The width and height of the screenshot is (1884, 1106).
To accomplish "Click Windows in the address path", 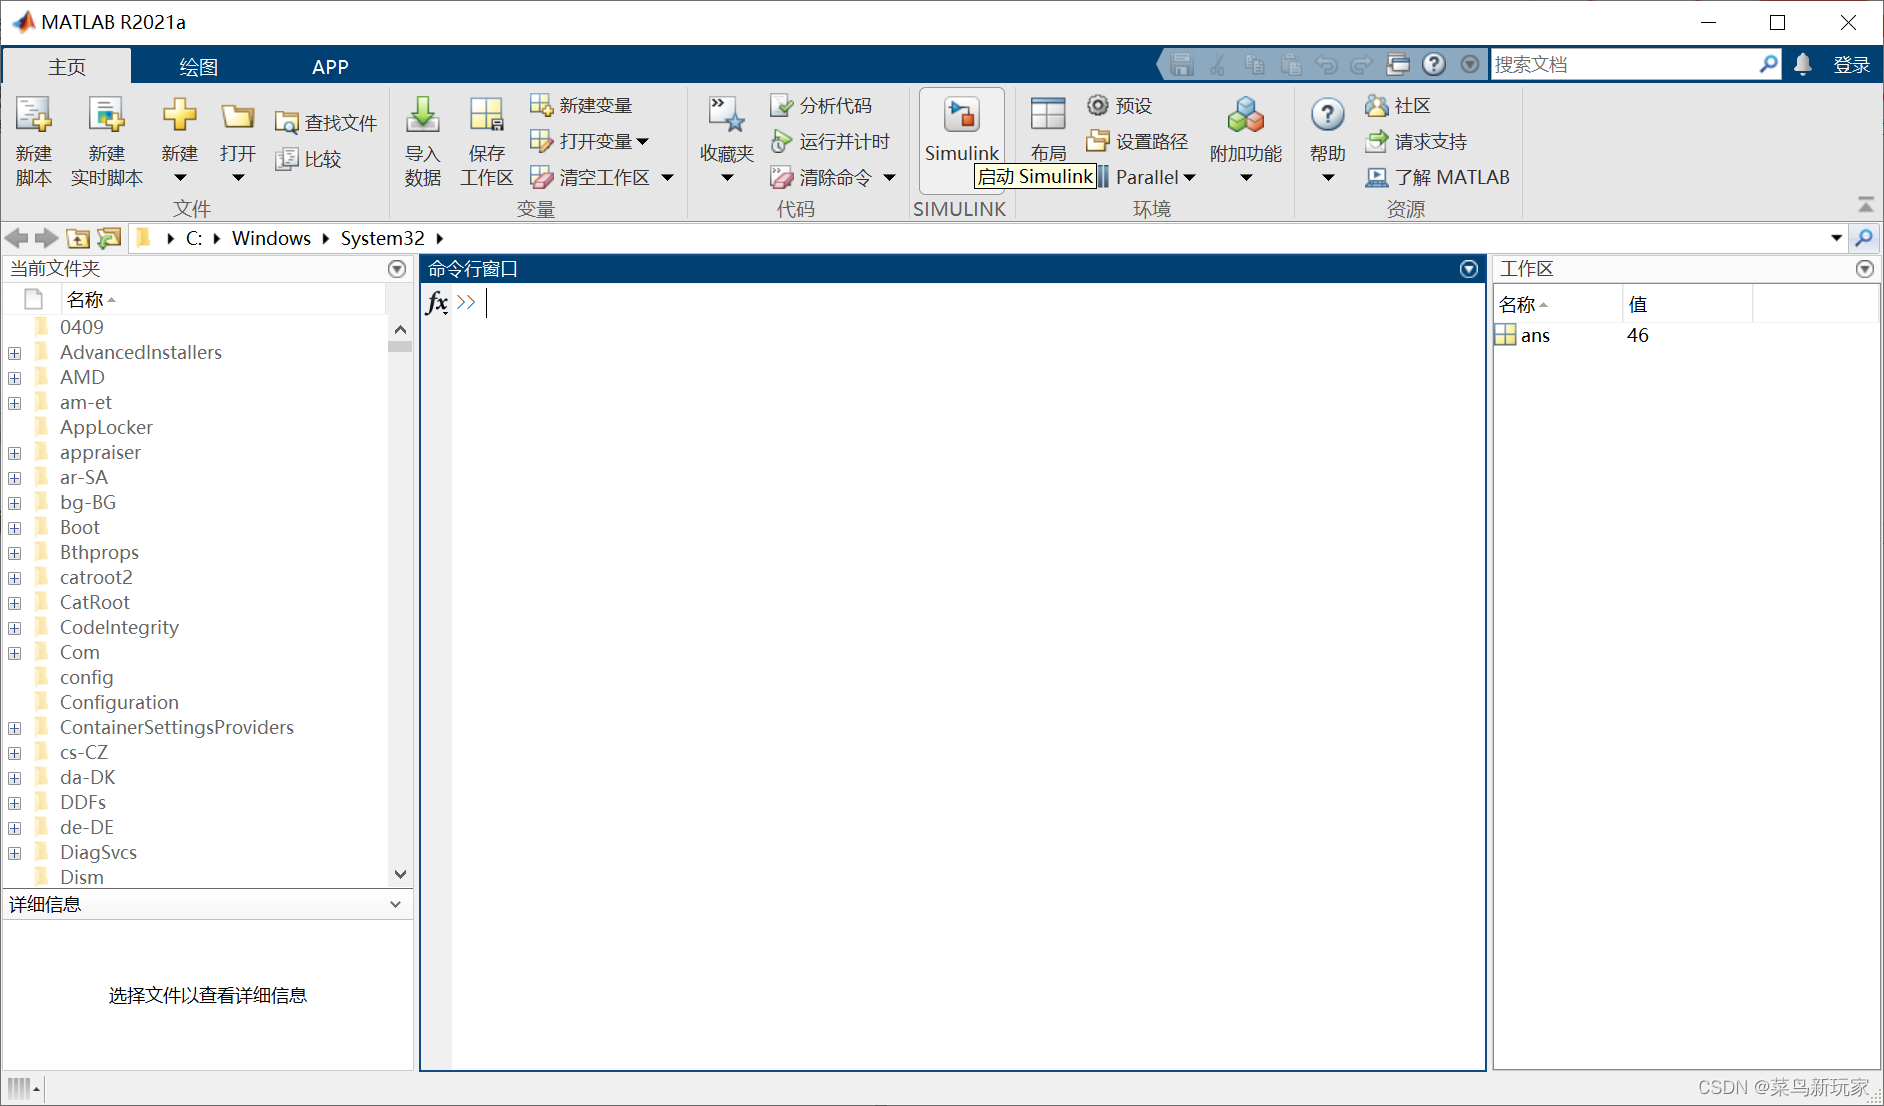I will 271,238.
